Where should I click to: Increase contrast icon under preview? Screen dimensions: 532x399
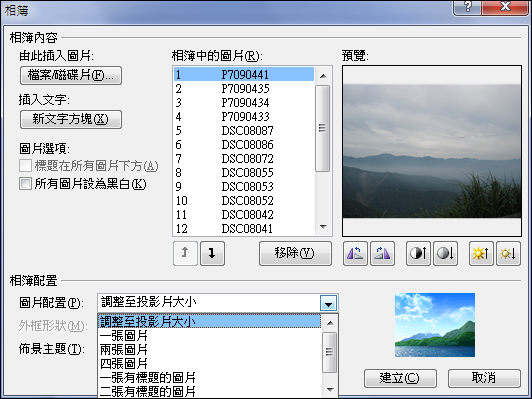pos(418,253)
